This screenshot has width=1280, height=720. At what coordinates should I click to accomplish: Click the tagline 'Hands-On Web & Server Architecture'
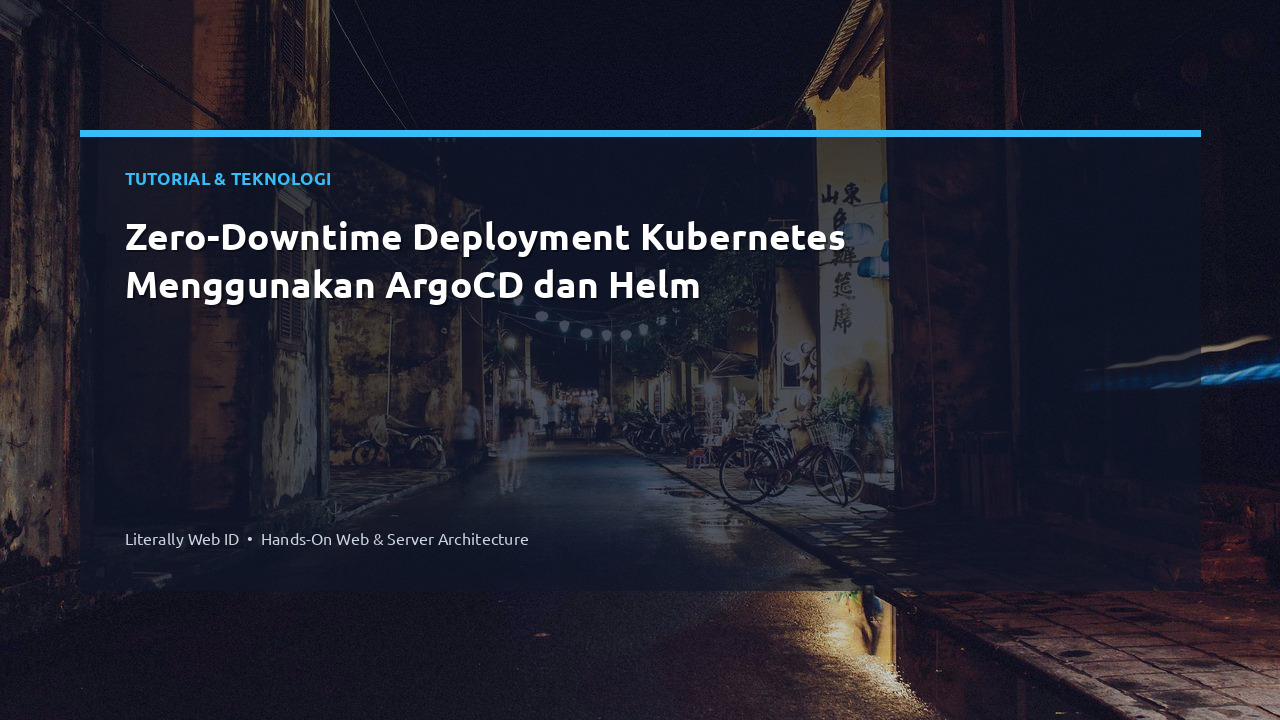pyautogui.click(x=395, y=539)
